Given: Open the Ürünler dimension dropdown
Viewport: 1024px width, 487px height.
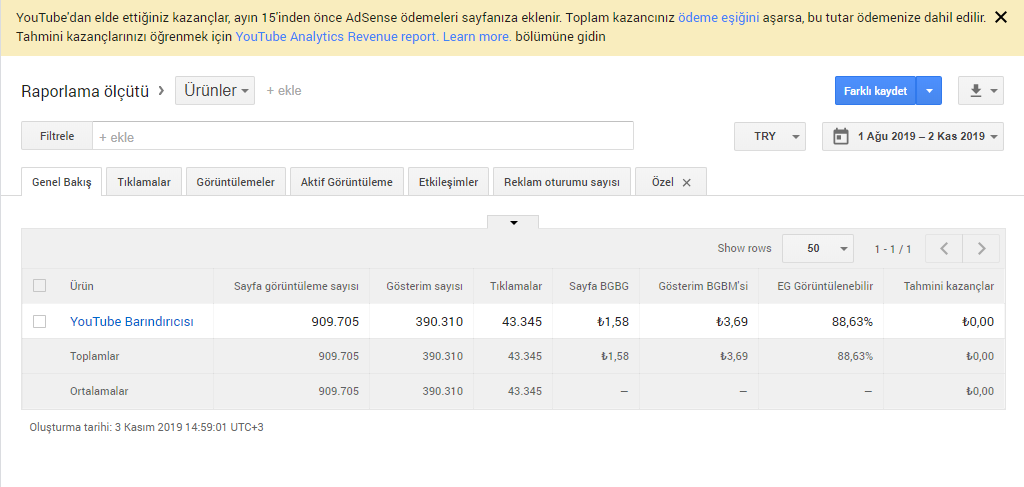Looking at the screenshot, I should [x=215, y=91].
